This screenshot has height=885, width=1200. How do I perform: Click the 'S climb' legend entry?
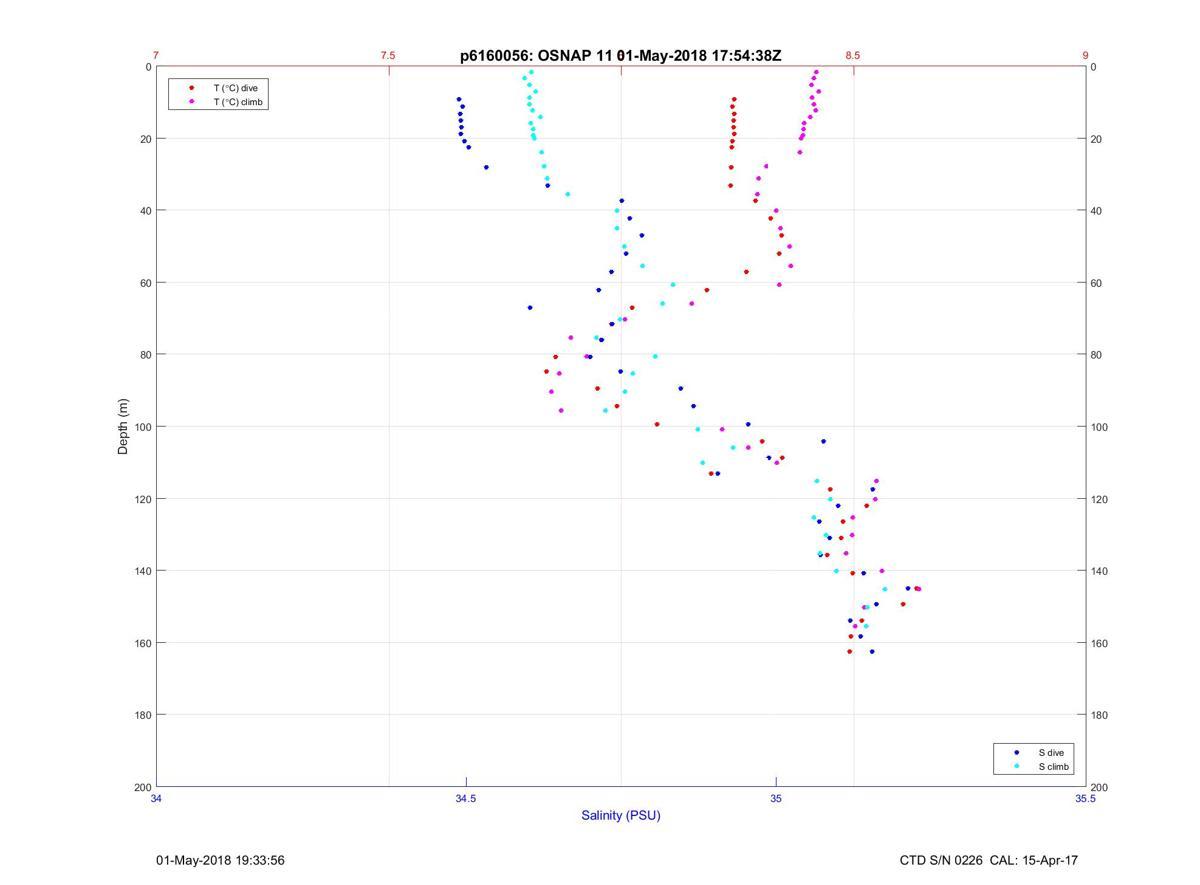point(1053,767)
